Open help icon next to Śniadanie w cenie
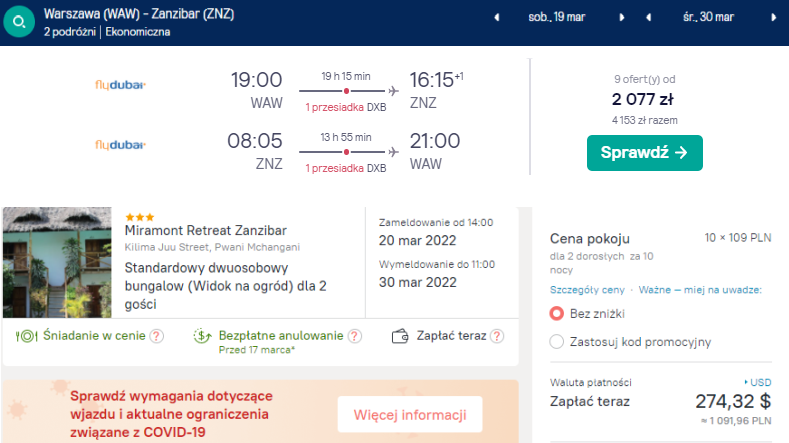The image size is (789, 443). pos(157,336)
